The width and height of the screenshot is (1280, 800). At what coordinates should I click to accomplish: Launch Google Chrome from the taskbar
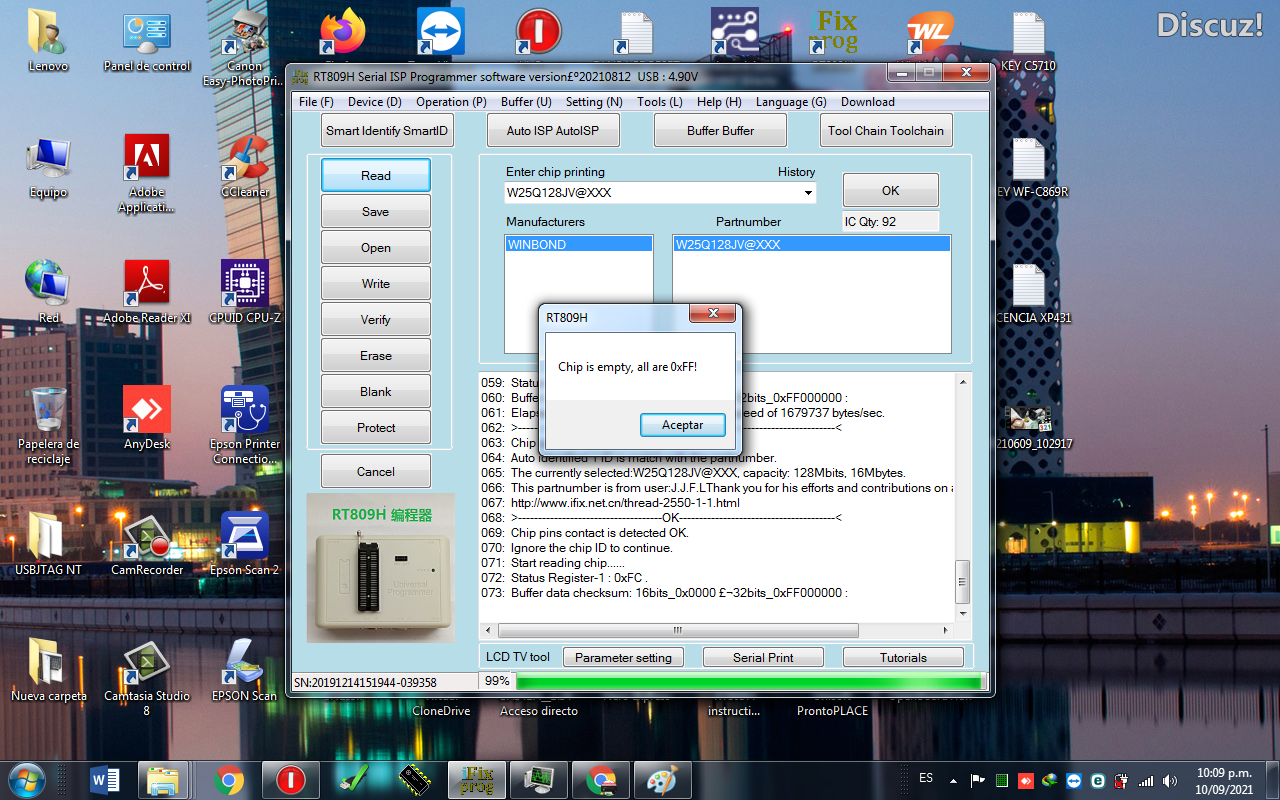click(229, 779)
